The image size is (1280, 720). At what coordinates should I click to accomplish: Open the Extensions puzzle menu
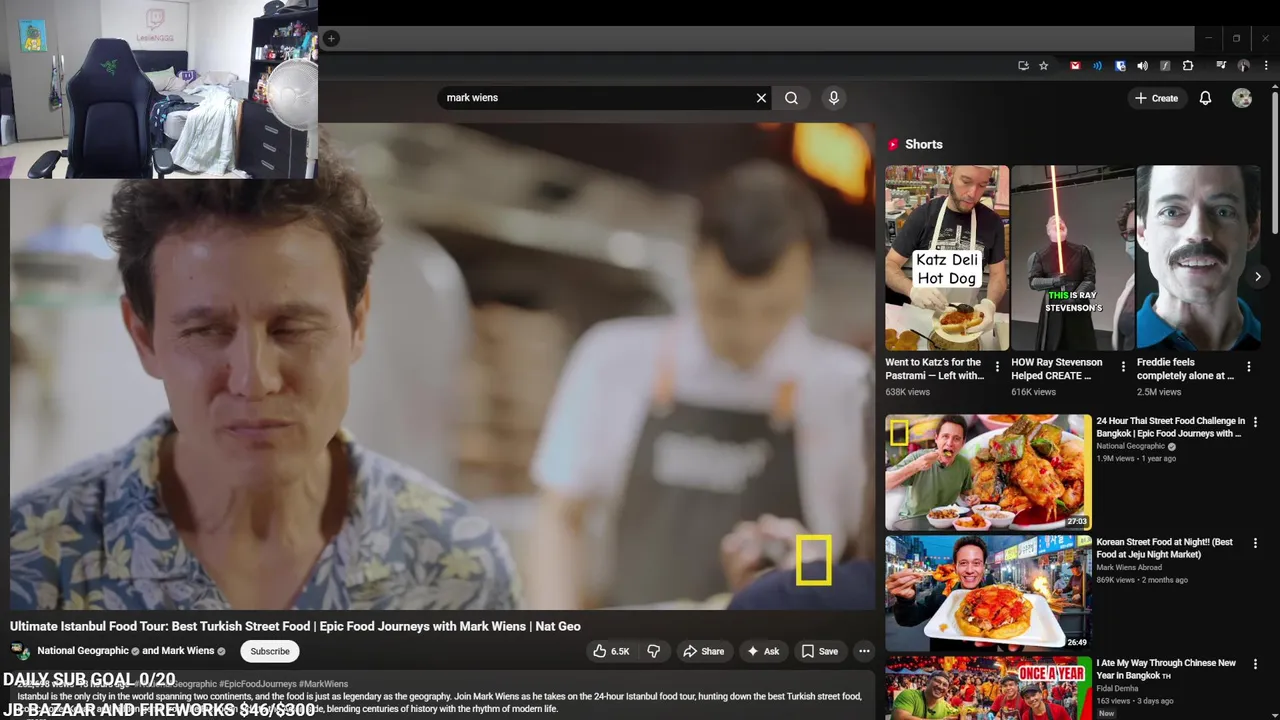point(1188,66)
